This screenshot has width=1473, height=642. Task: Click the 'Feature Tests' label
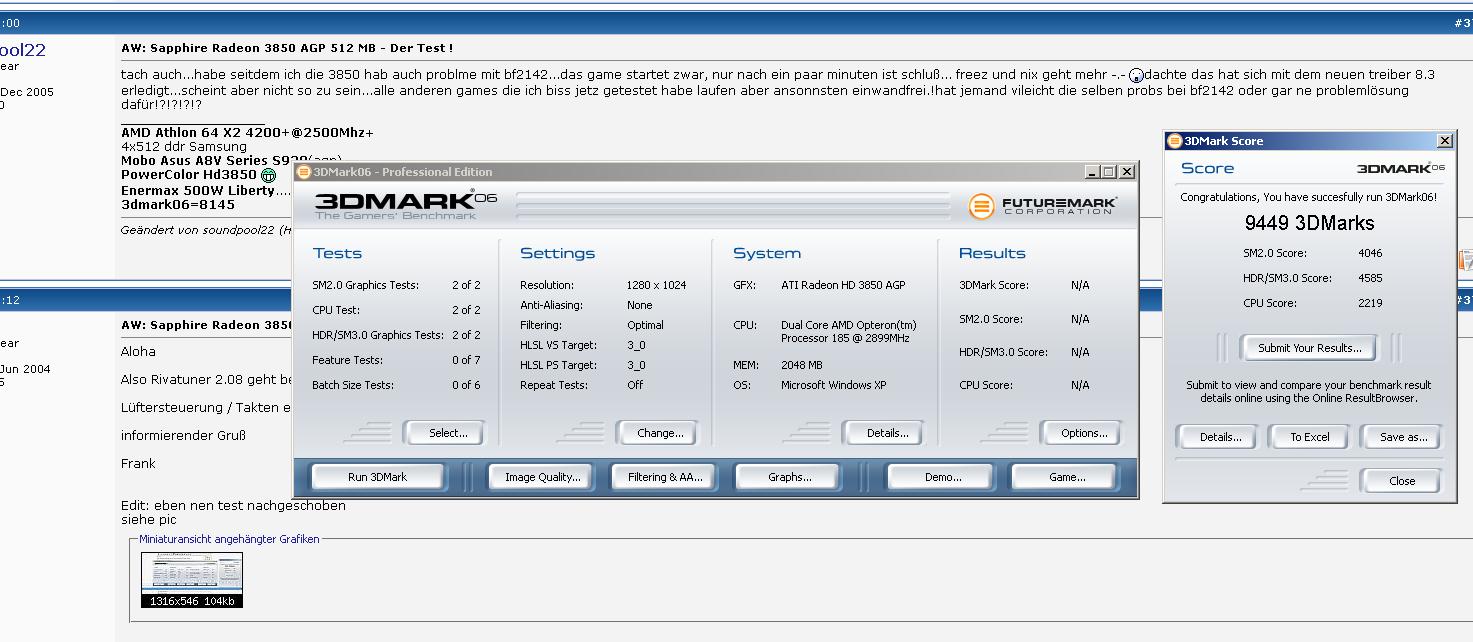point(349,360)
